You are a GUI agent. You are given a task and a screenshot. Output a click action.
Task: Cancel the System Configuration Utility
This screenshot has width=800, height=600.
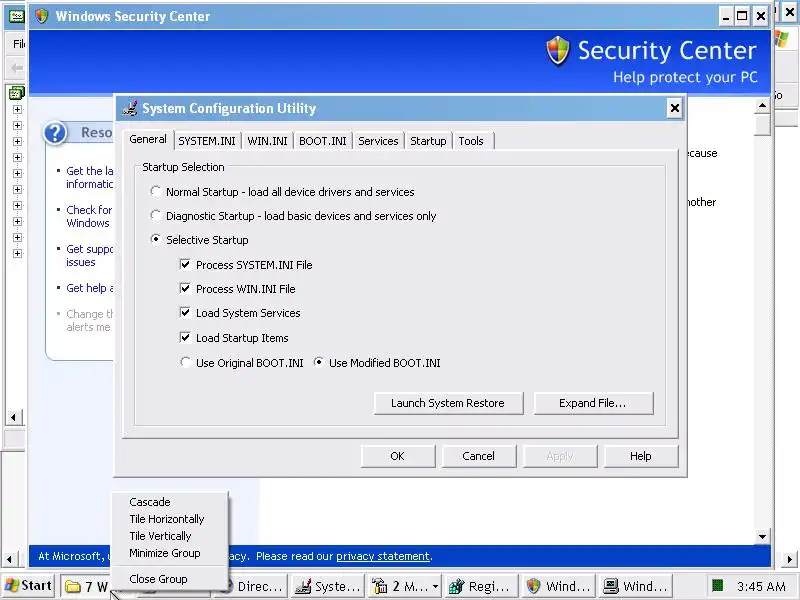click(x=479, y=456)
